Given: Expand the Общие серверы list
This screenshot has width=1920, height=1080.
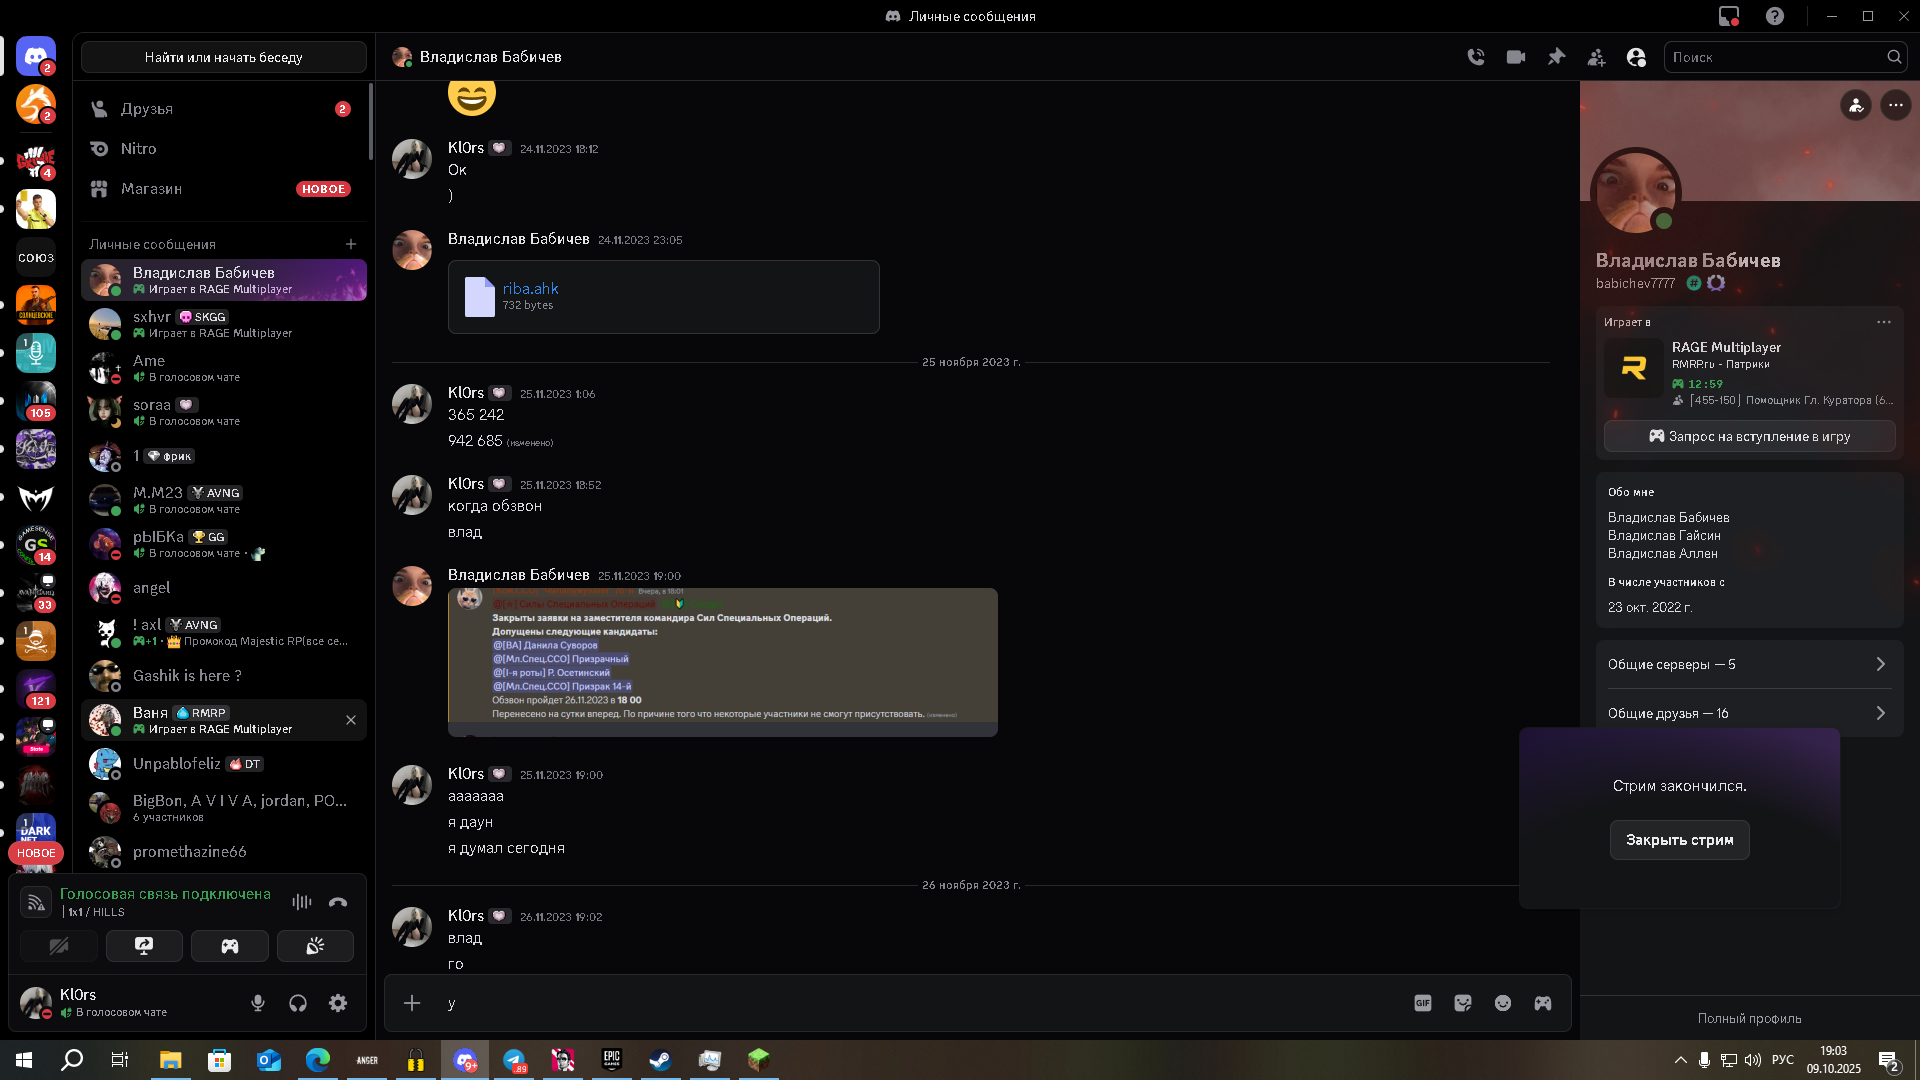Looking at the screenshot, I should pos(1748,665).
